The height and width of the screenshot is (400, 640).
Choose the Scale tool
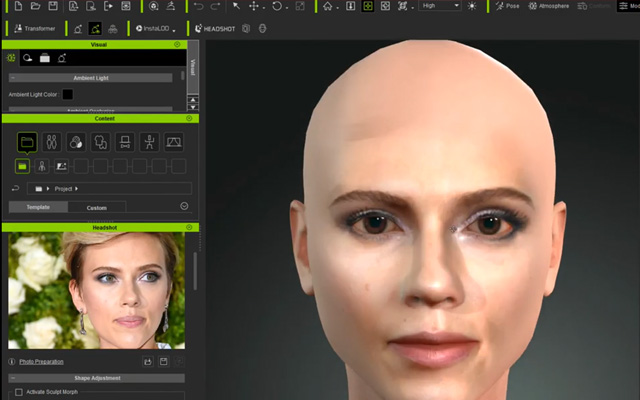pos(300,6)
